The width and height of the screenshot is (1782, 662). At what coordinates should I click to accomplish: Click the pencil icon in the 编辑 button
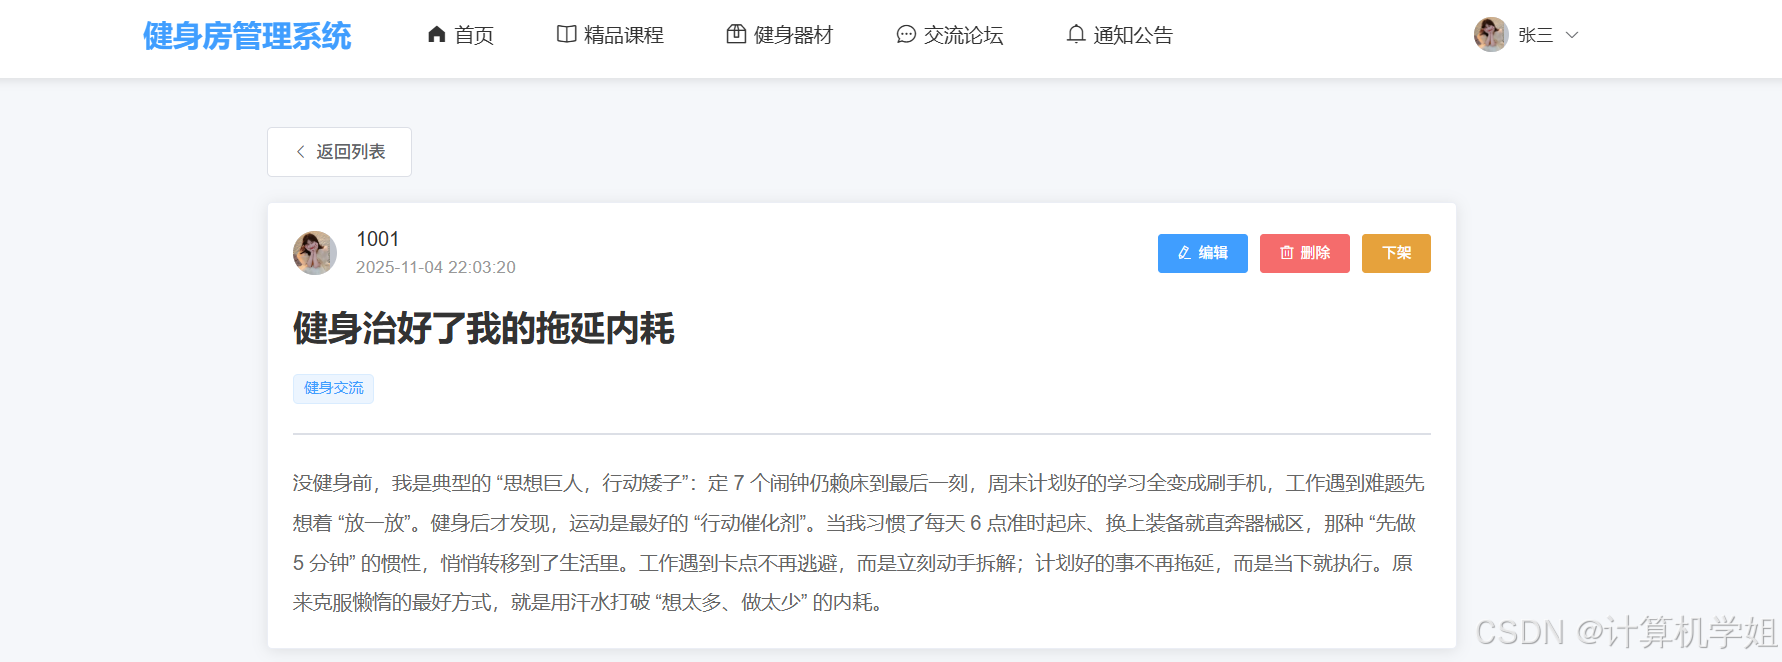1184,253
